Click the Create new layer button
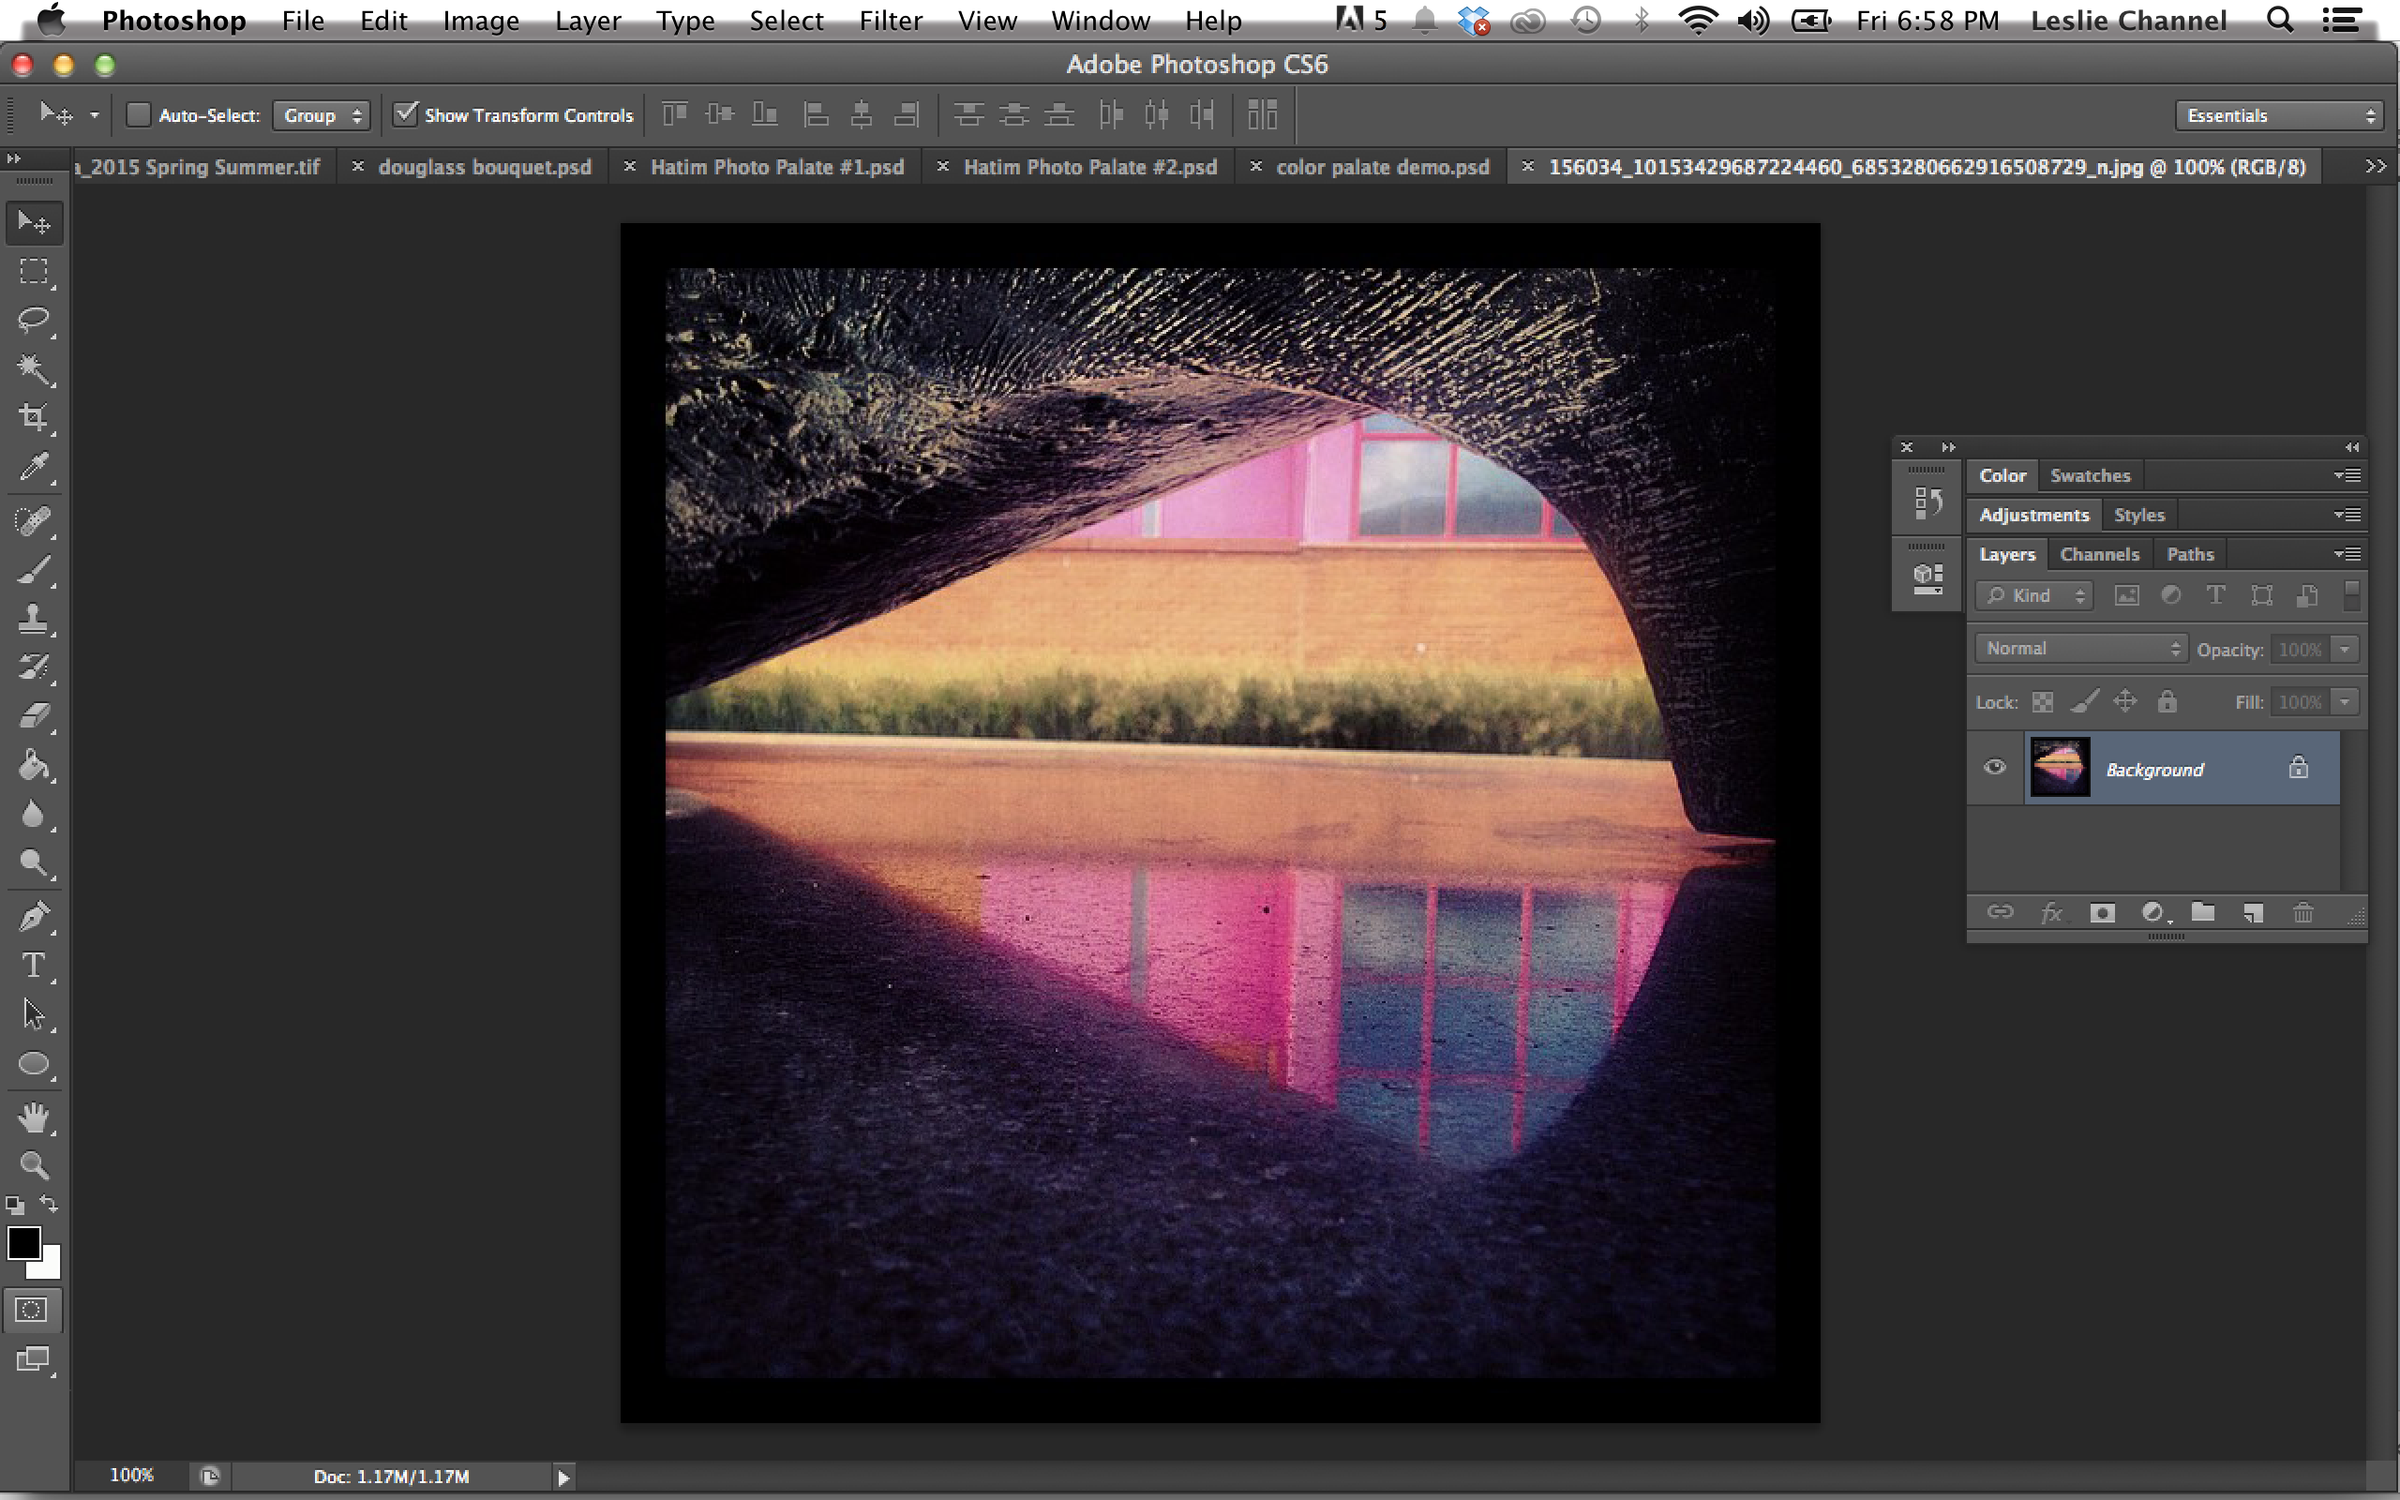The image size is (2400, 1500). [2252, 912]
